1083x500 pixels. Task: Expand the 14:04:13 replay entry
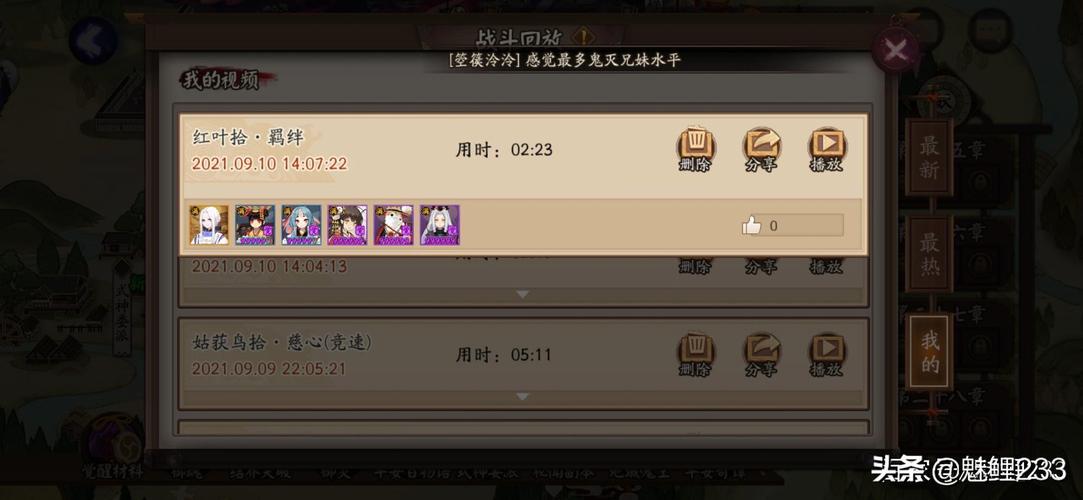pos(523,294)
